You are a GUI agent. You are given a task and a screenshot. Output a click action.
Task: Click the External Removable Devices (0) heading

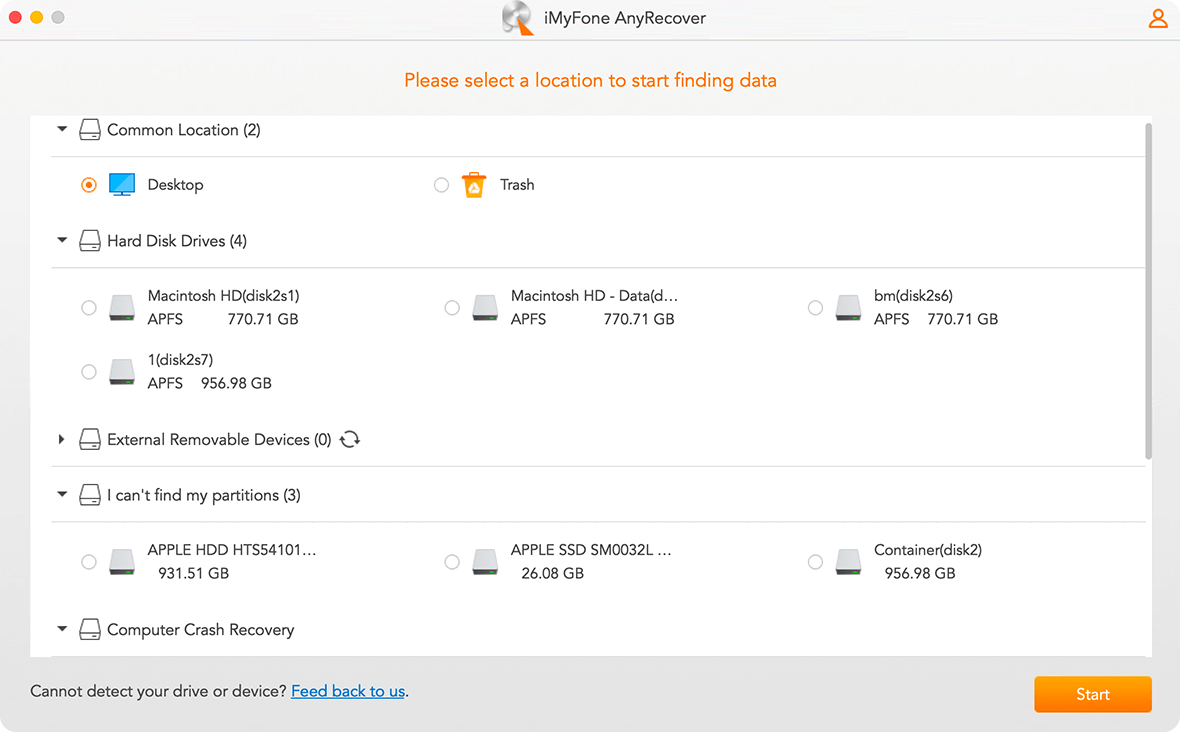(x=219, y=439)
